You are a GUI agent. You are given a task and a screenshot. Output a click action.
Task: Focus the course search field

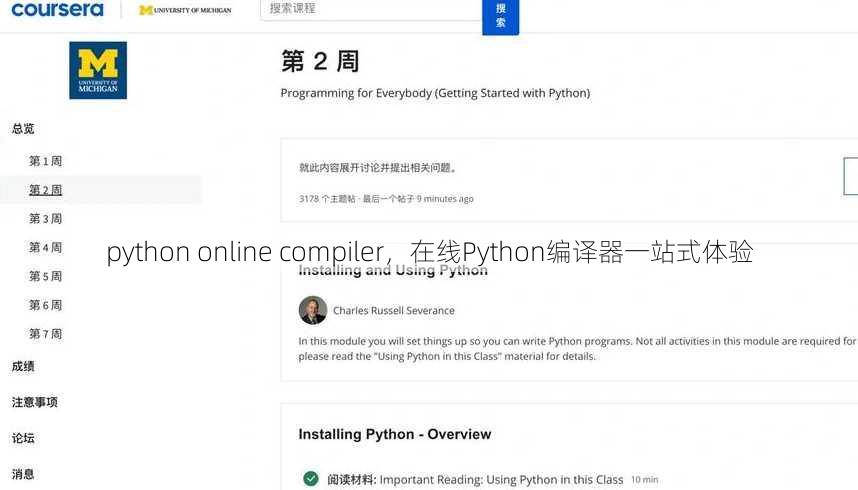[x=371, y=9]
